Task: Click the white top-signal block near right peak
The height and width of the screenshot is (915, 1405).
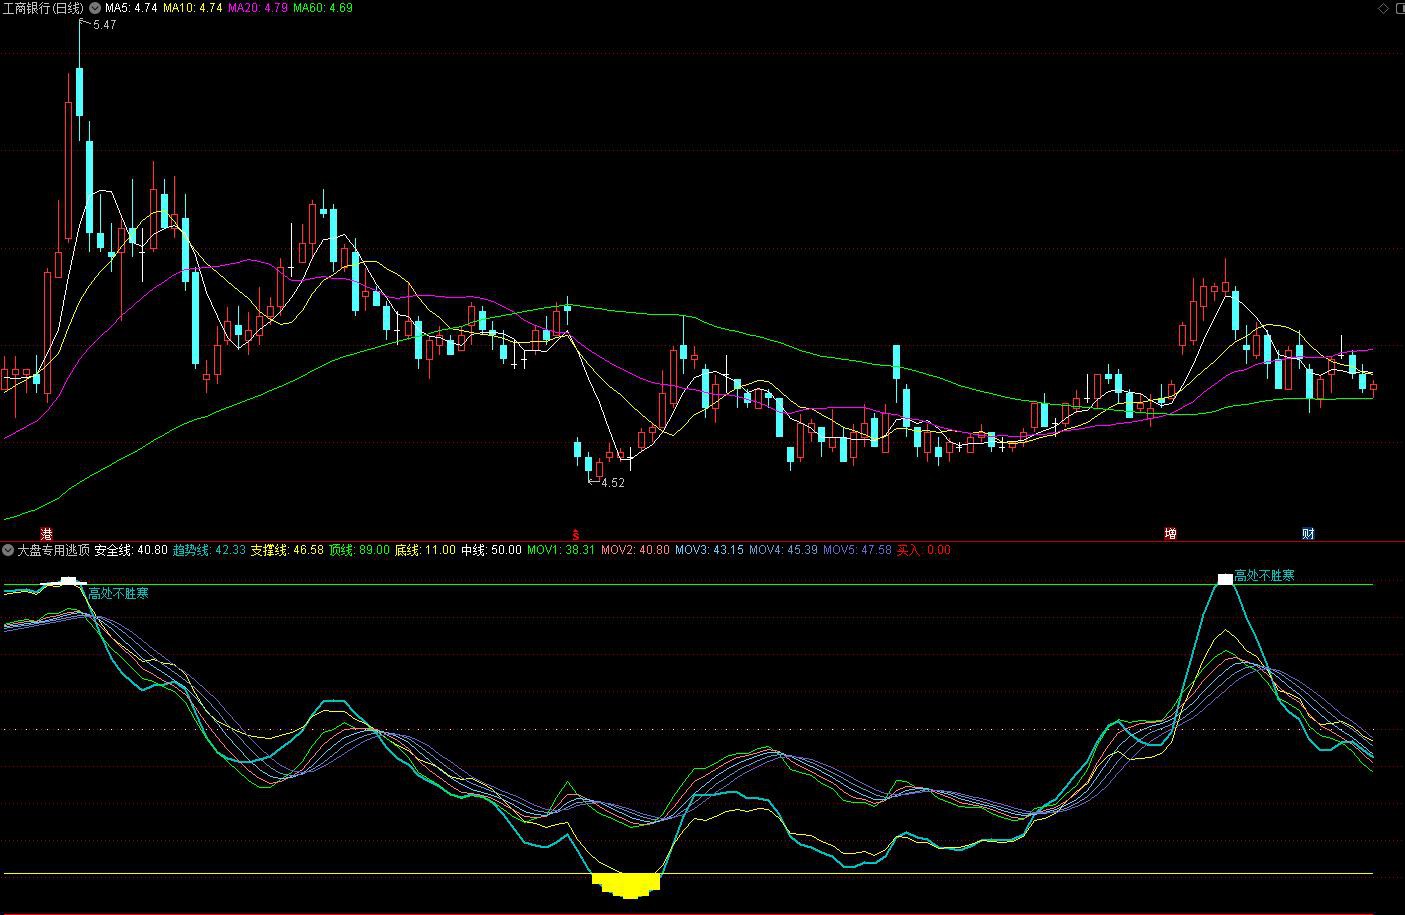Action: tap(1225, 579)
